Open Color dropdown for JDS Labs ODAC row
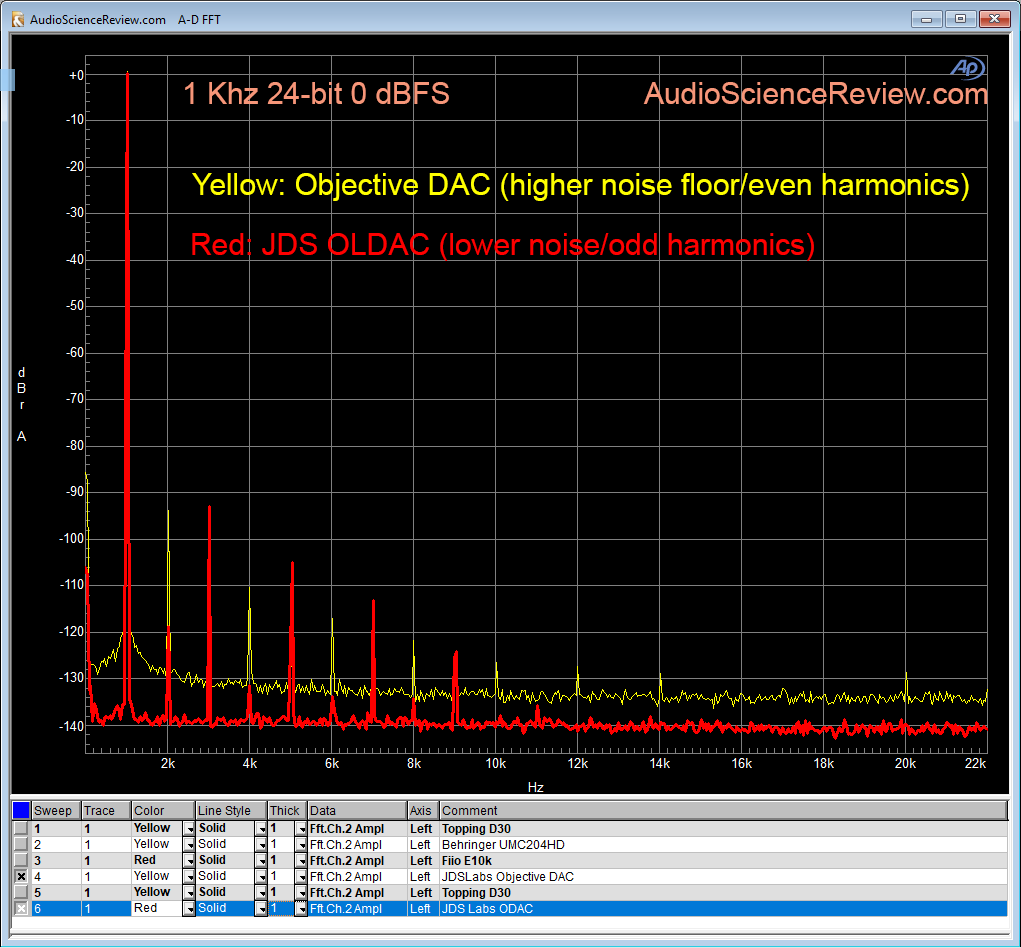The width and height of the screenshot is (1021, 948). 189,908
